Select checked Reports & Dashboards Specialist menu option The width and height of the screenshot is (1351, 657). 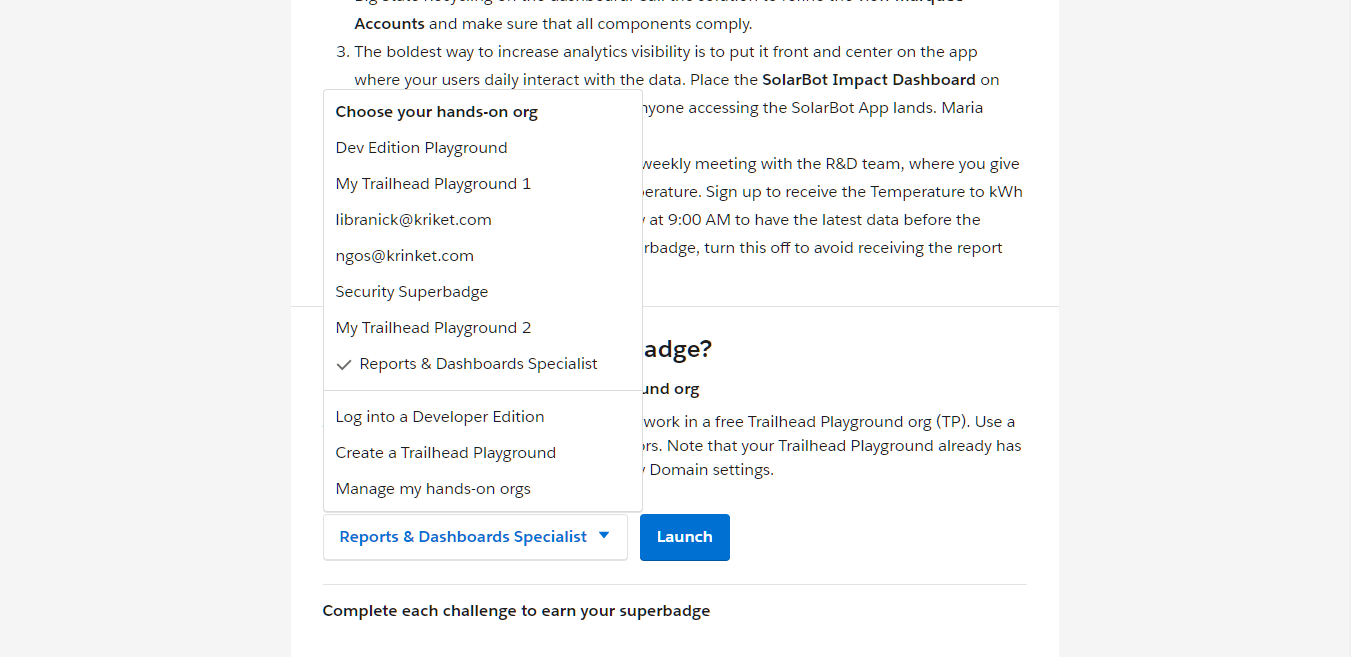[x=478, y=364]
